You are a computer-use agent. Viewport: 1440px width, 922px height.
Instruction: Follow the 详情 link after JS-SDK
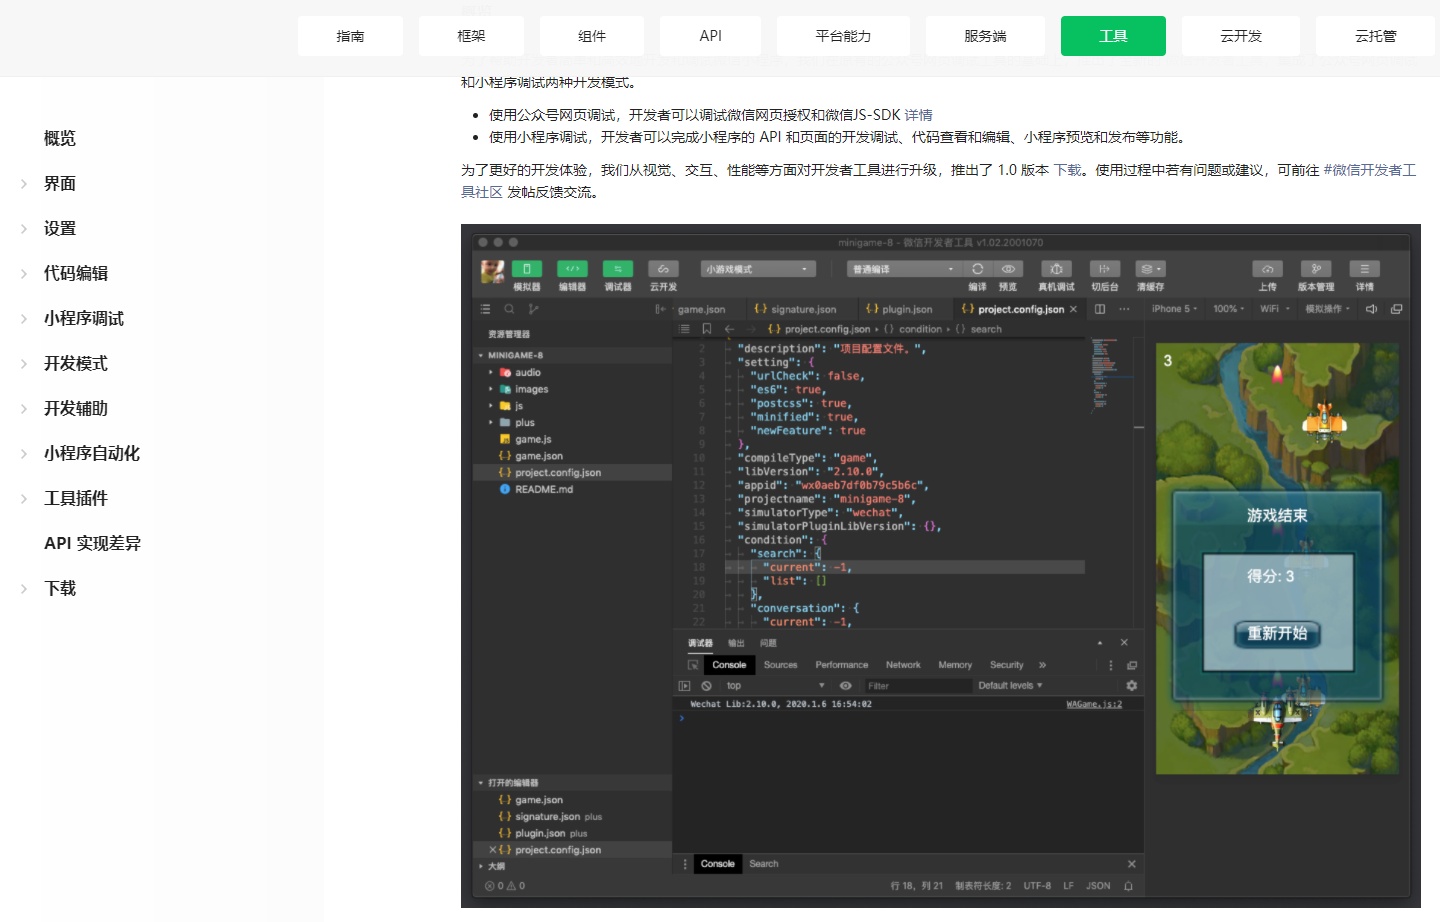pyautogui.click(x=918, y=115)
